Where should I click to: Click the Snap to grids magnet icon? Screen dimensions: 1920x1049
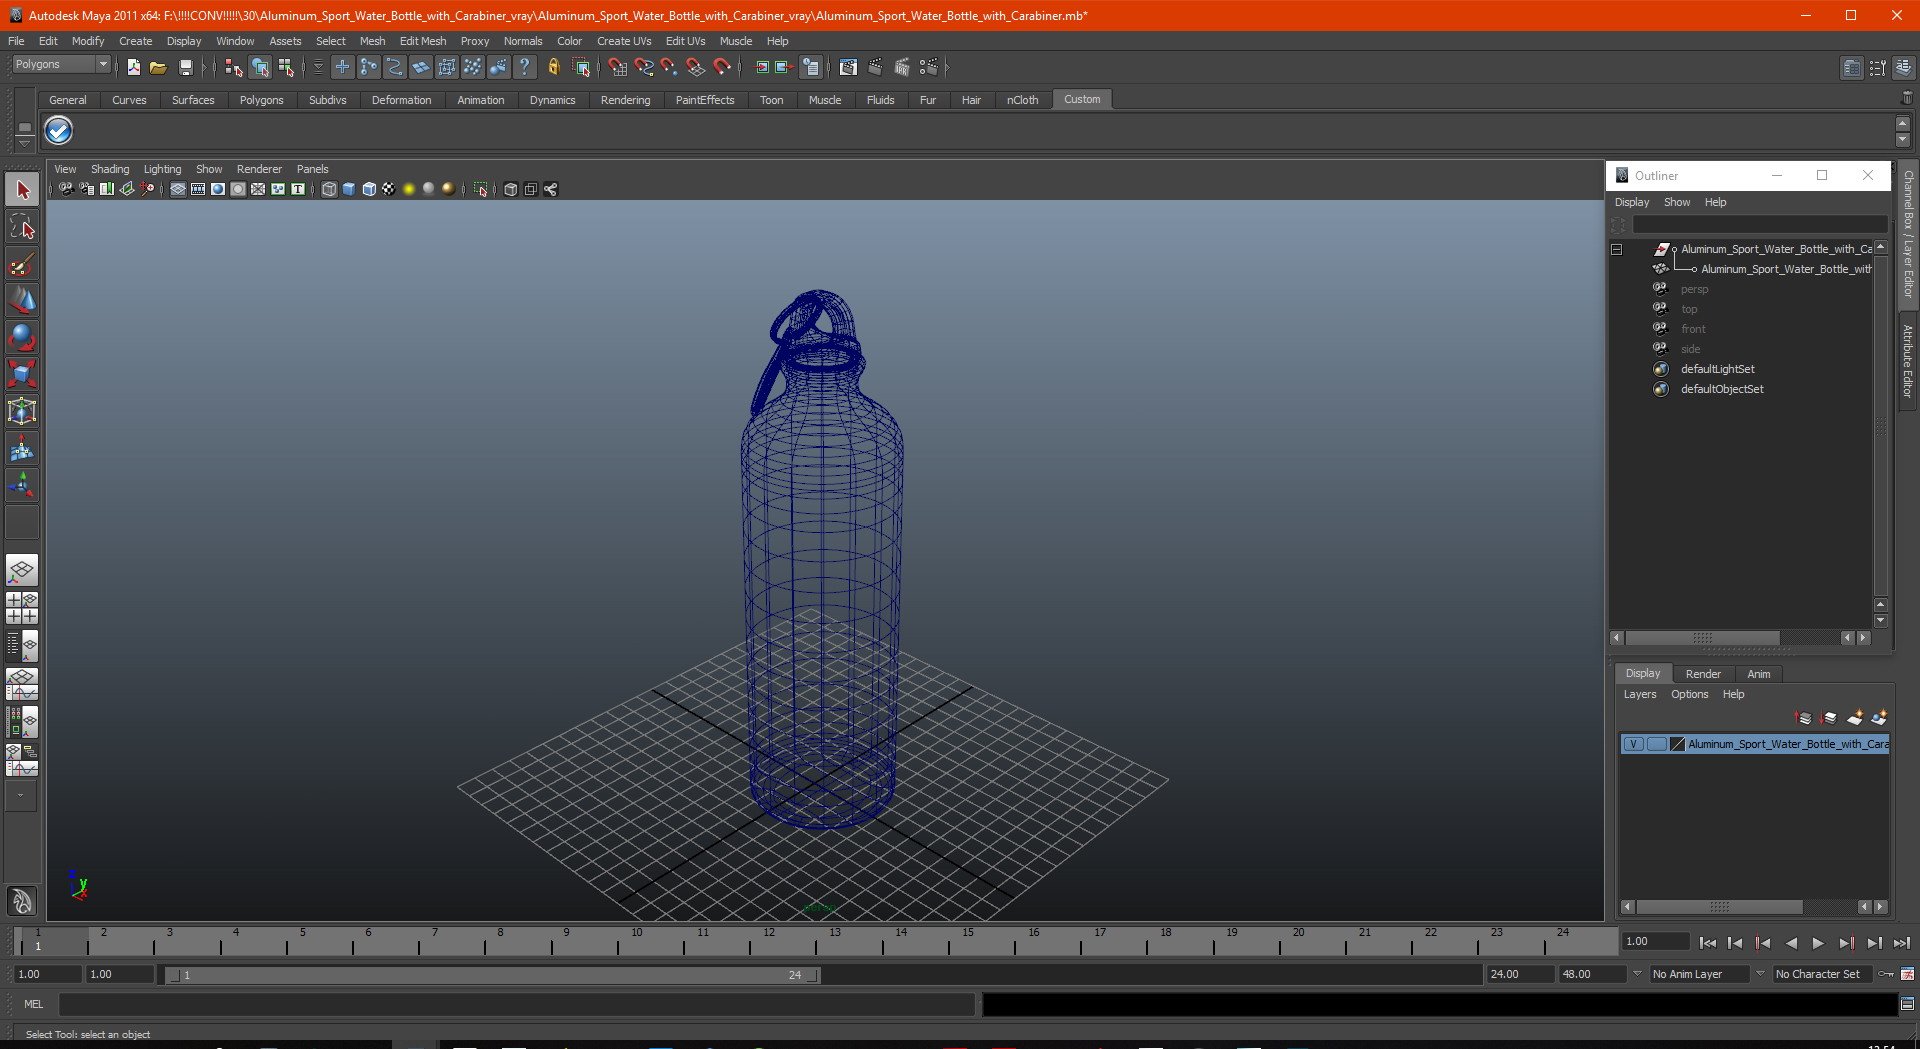tap(617, 67)
